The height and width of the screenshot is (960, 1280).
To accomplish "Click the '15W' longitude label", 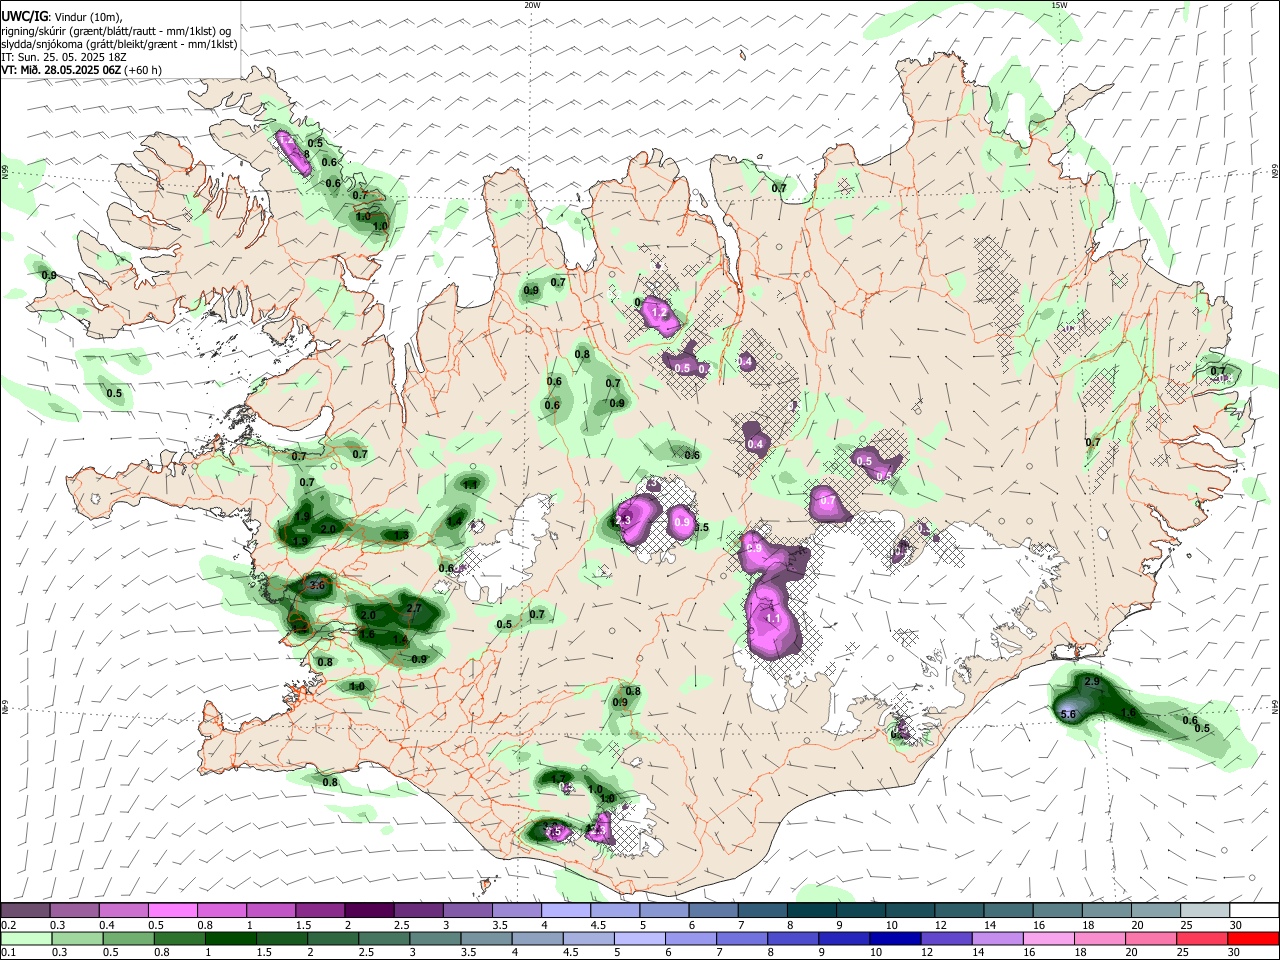I will tap(1059, 5).
